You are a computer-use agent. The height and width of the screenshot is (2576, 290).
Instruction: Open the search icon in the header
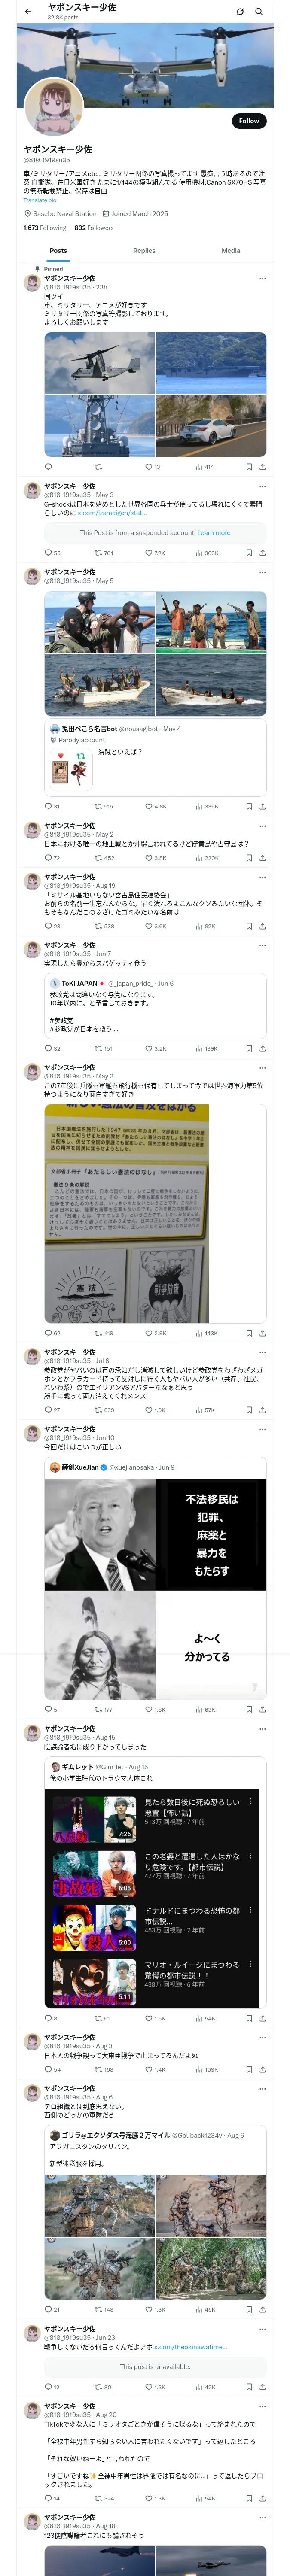coord(259,11)
